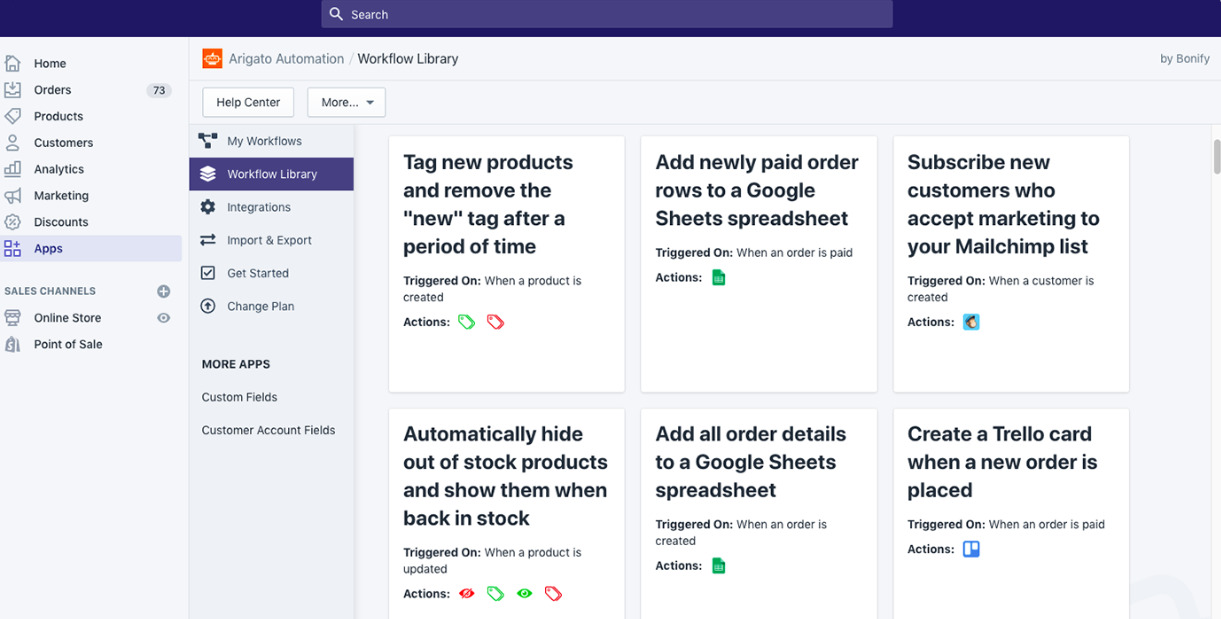Click the red hide-product eye icon
This screenshot has width=1221, height=619.
467,594
